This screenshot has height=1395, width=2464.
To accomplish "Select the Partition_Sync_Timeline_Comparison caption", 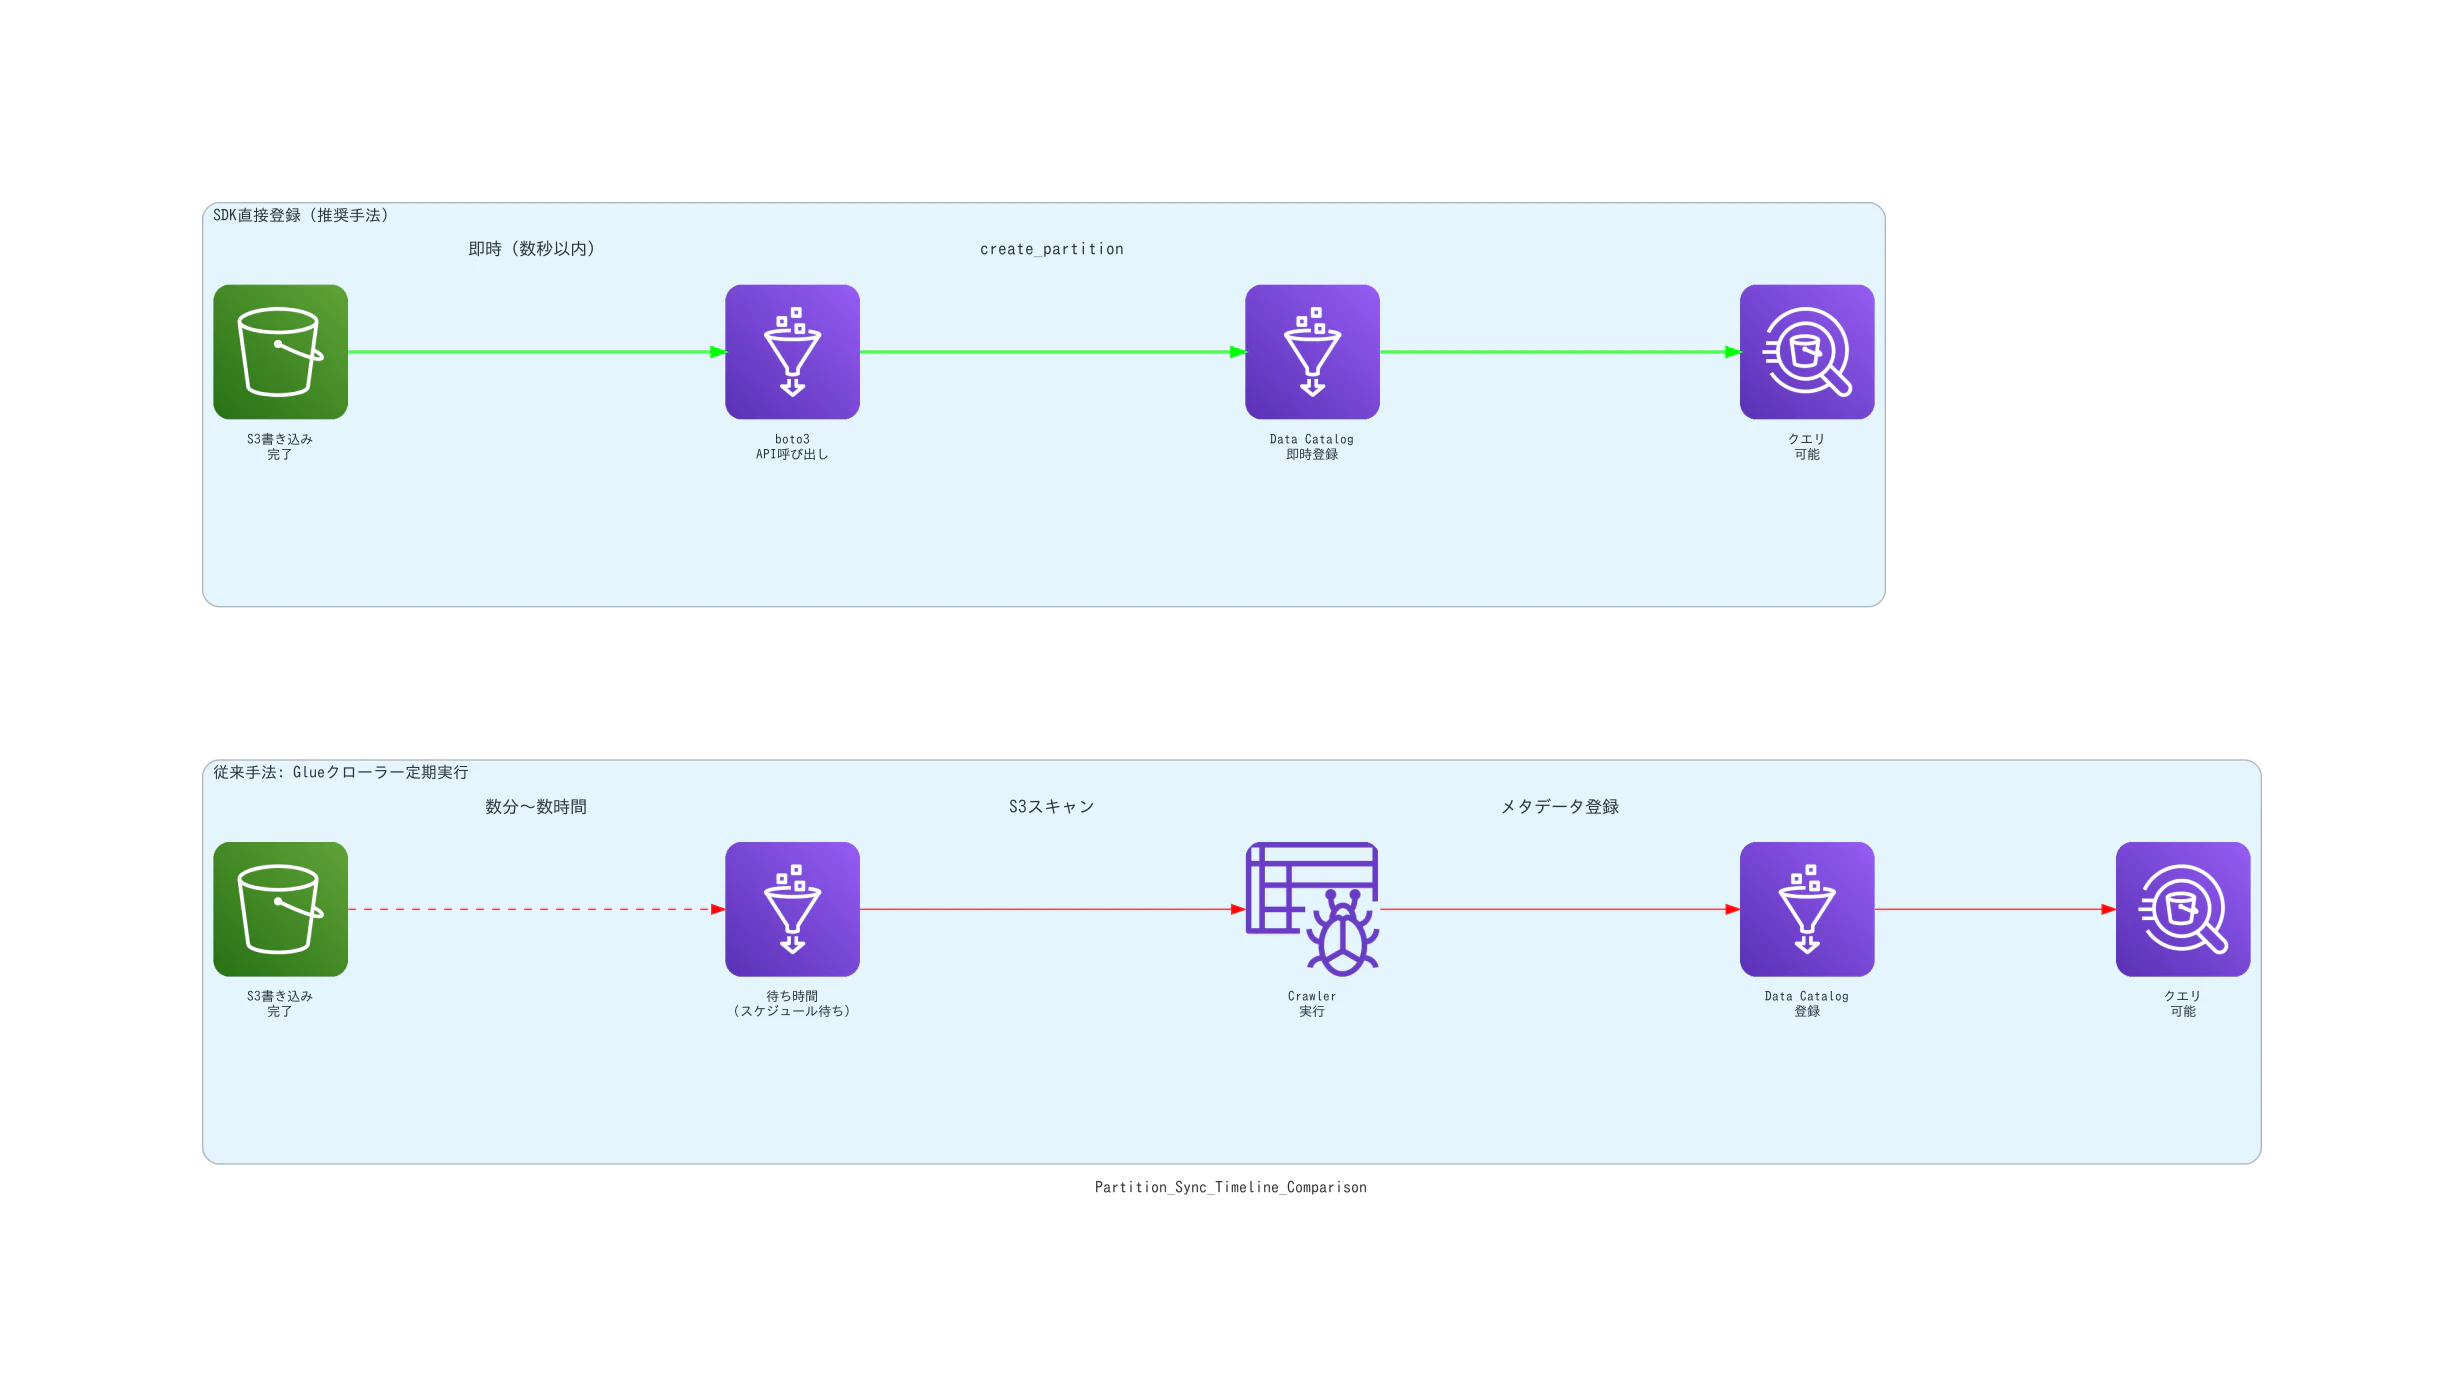I will [1231, 1187].
